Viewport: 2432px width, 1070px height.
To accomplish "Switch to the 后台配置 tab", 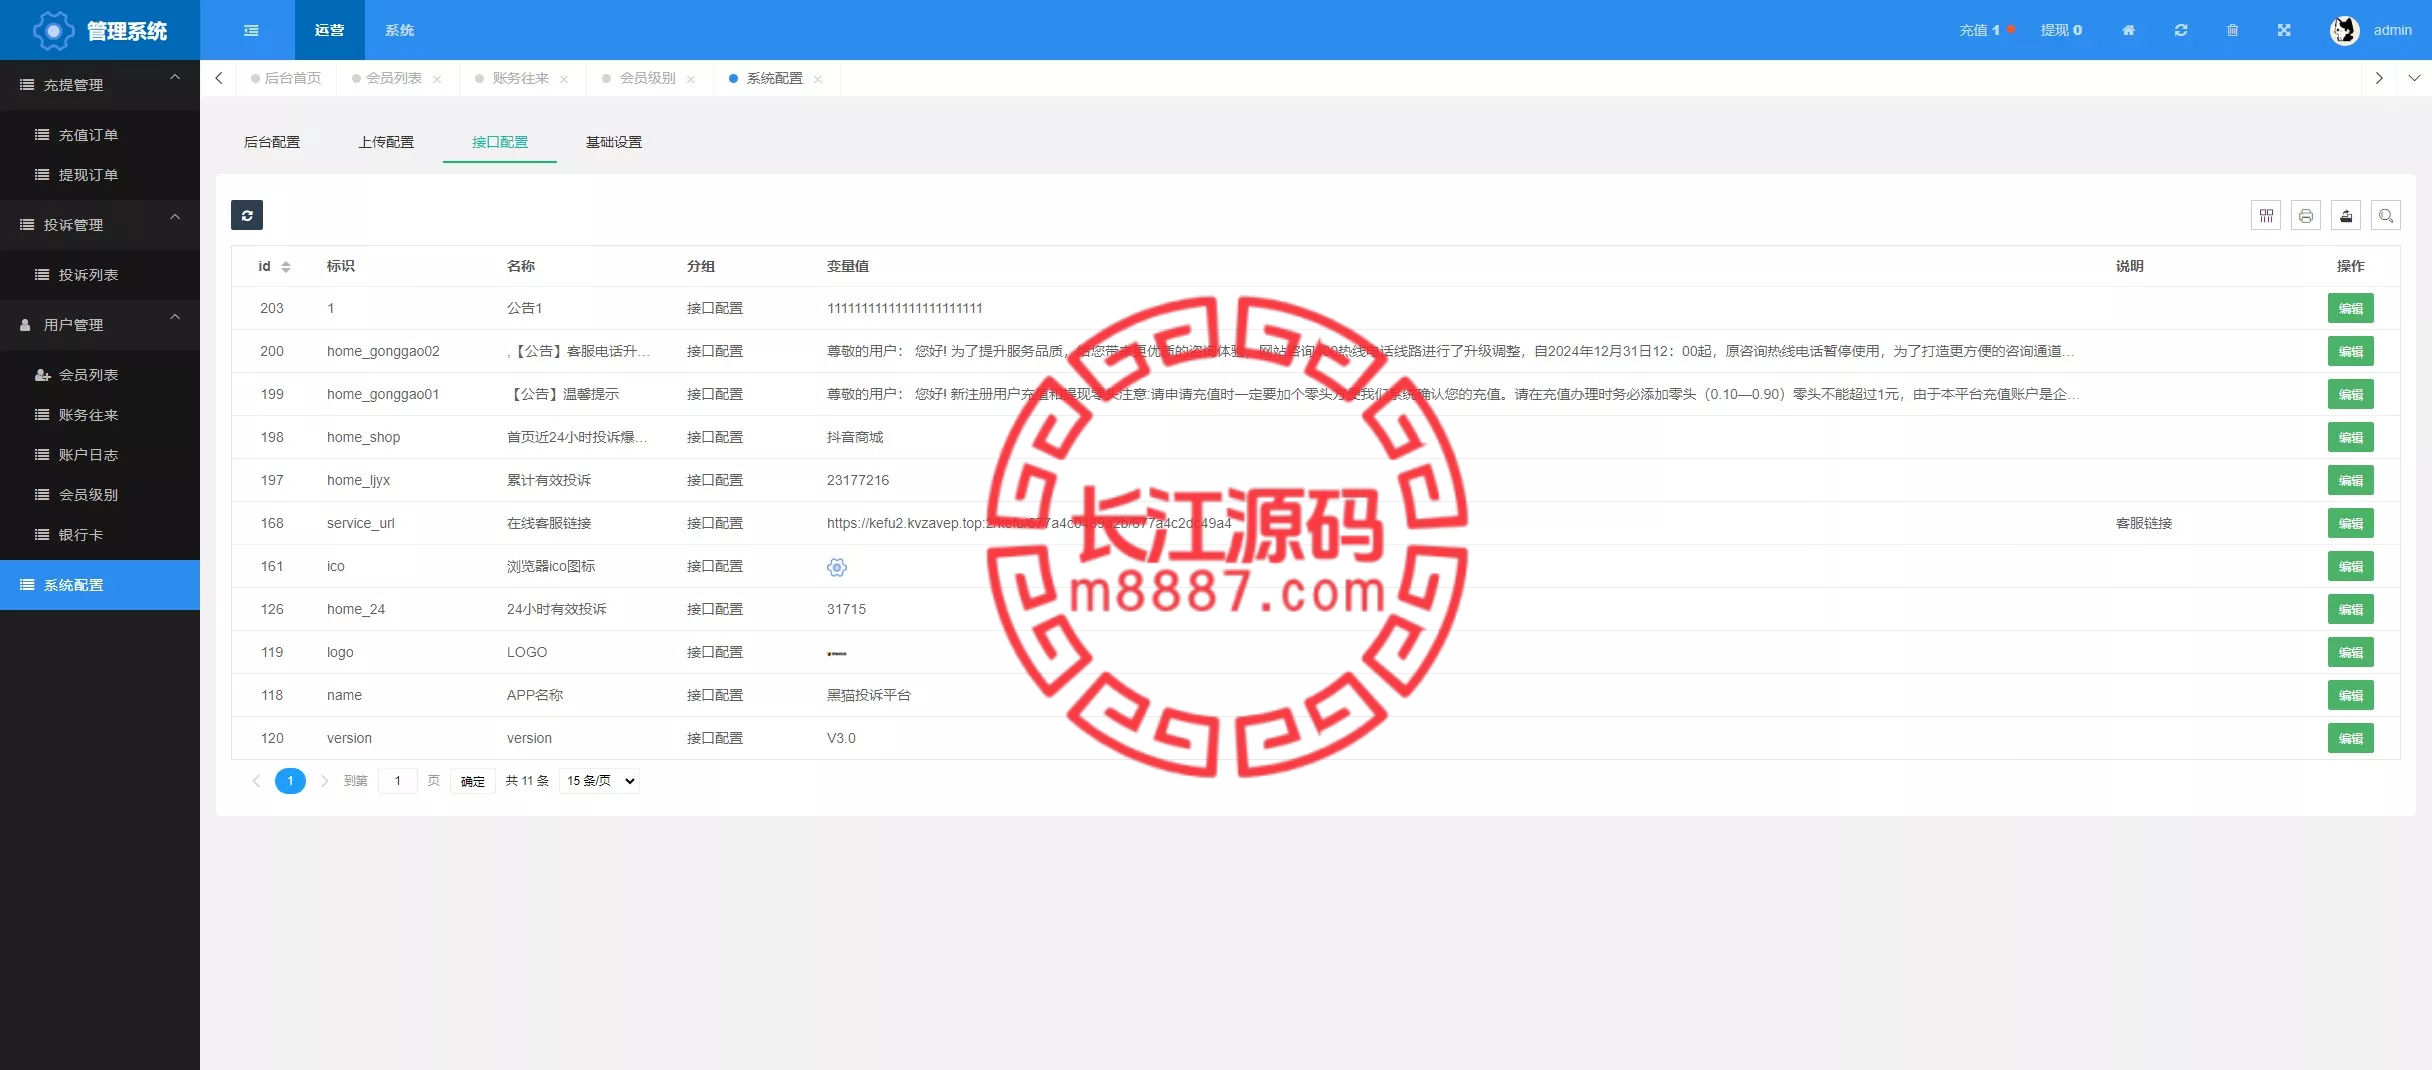I will (x=272, y=142).
